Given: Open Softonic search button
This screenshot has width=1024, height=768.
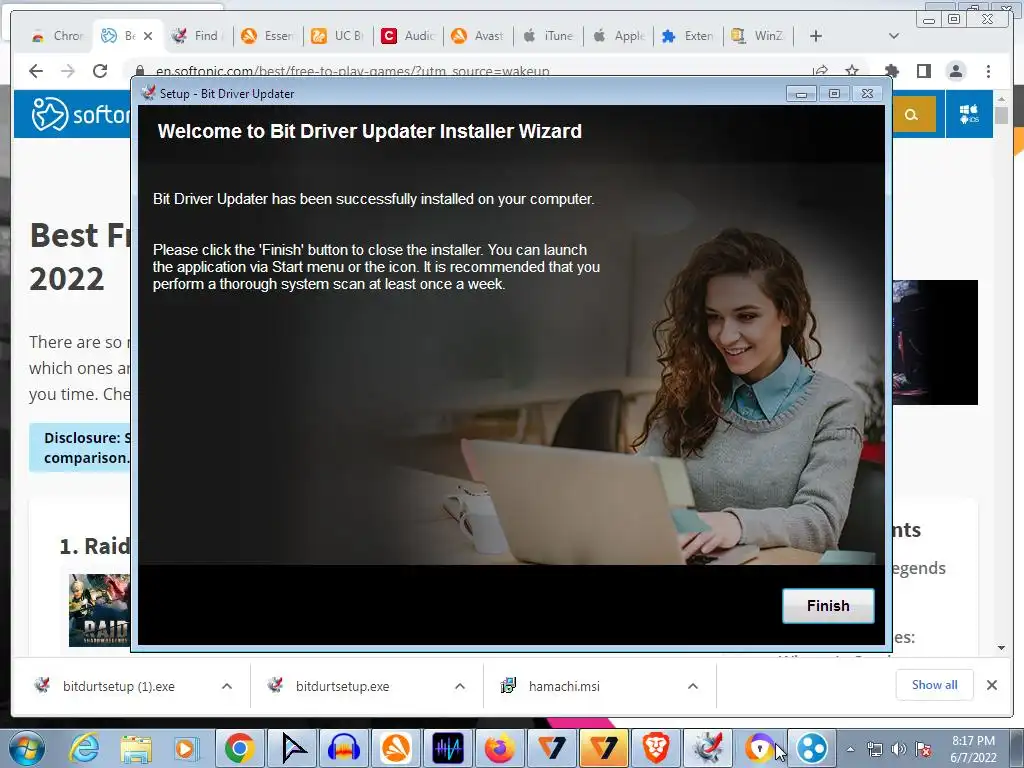Looking at the screenshot, I should (x=912, y=115).
